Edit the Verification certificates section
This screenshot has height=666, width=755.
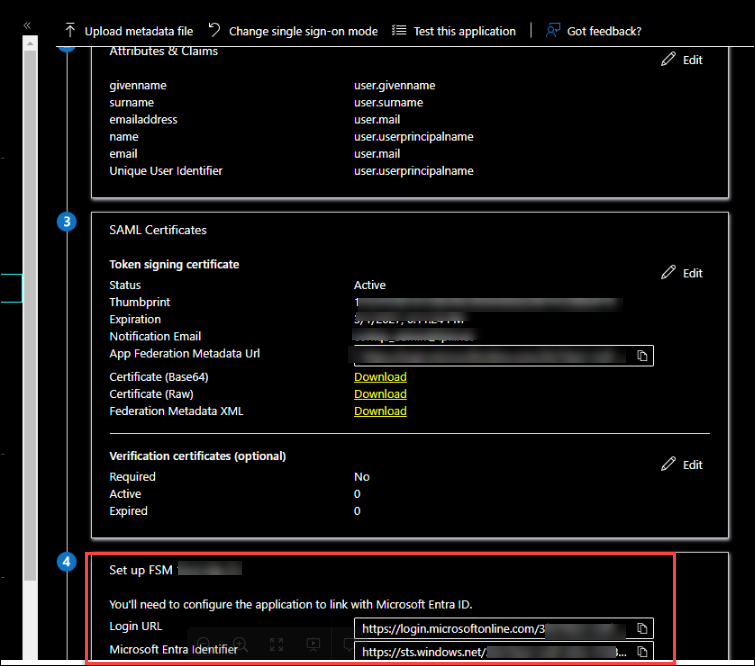tap(682, 465)
